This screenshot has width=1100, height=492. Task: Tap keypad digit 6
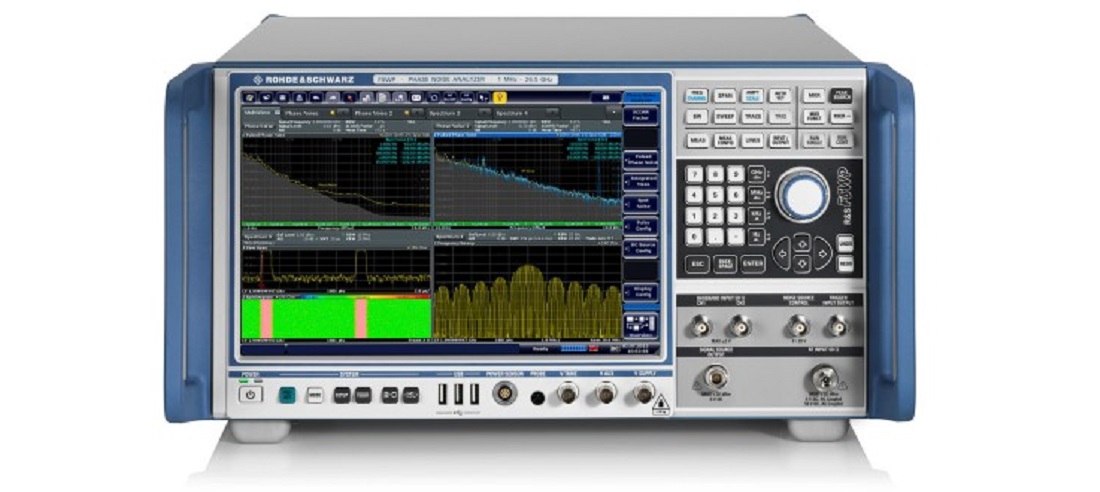pyautogui.click(x=735, y=195)
